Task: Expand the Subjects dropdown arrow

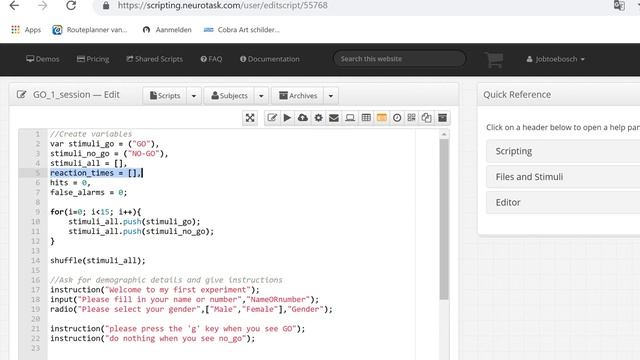Action: click(261, 96)
